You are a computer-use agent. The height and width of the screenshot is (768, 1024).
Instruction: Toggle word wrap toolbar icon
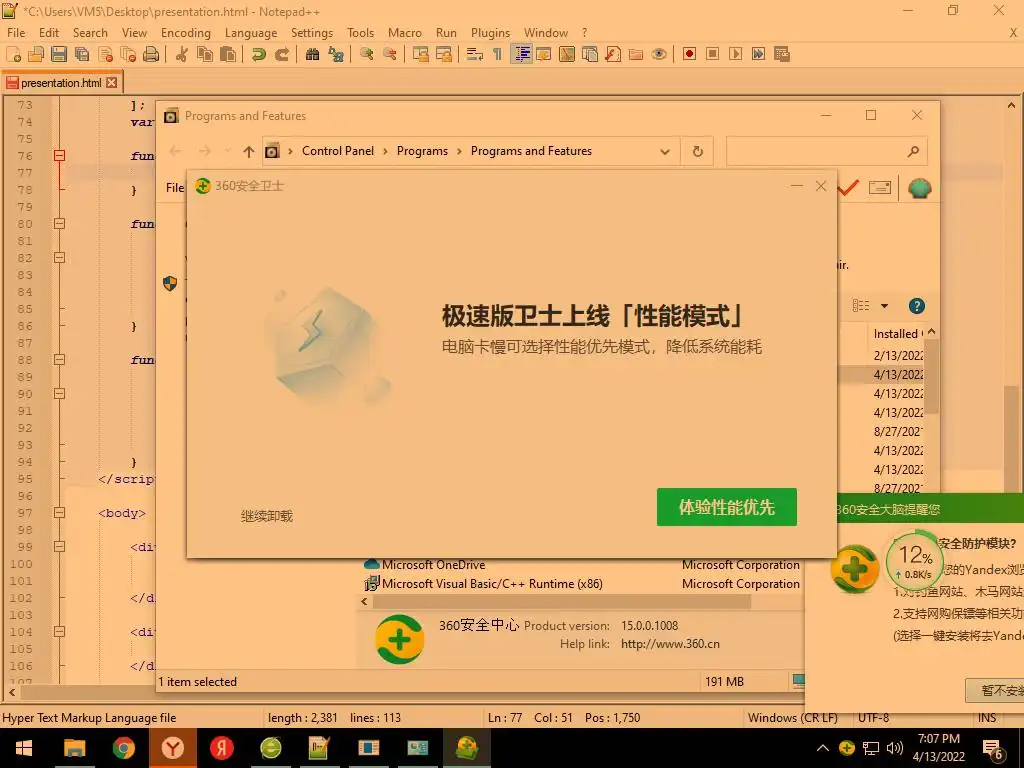475,54
